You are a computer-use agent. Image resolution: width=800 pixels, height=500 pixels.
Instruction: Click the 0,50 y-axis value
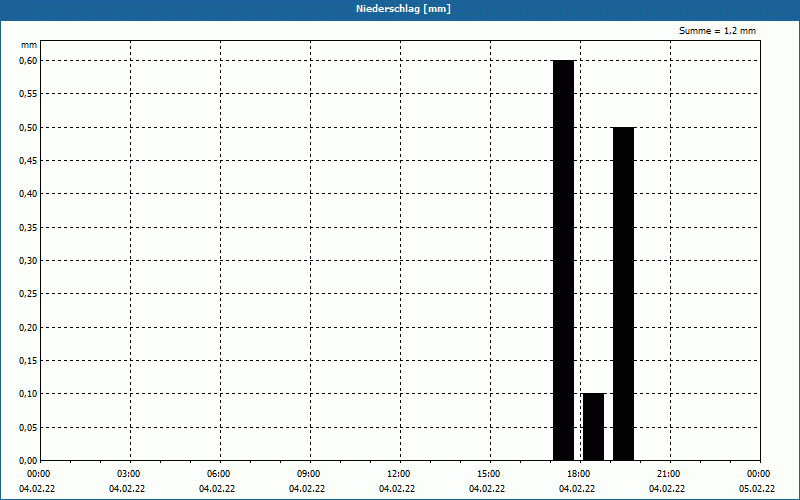tap(28, 128)
